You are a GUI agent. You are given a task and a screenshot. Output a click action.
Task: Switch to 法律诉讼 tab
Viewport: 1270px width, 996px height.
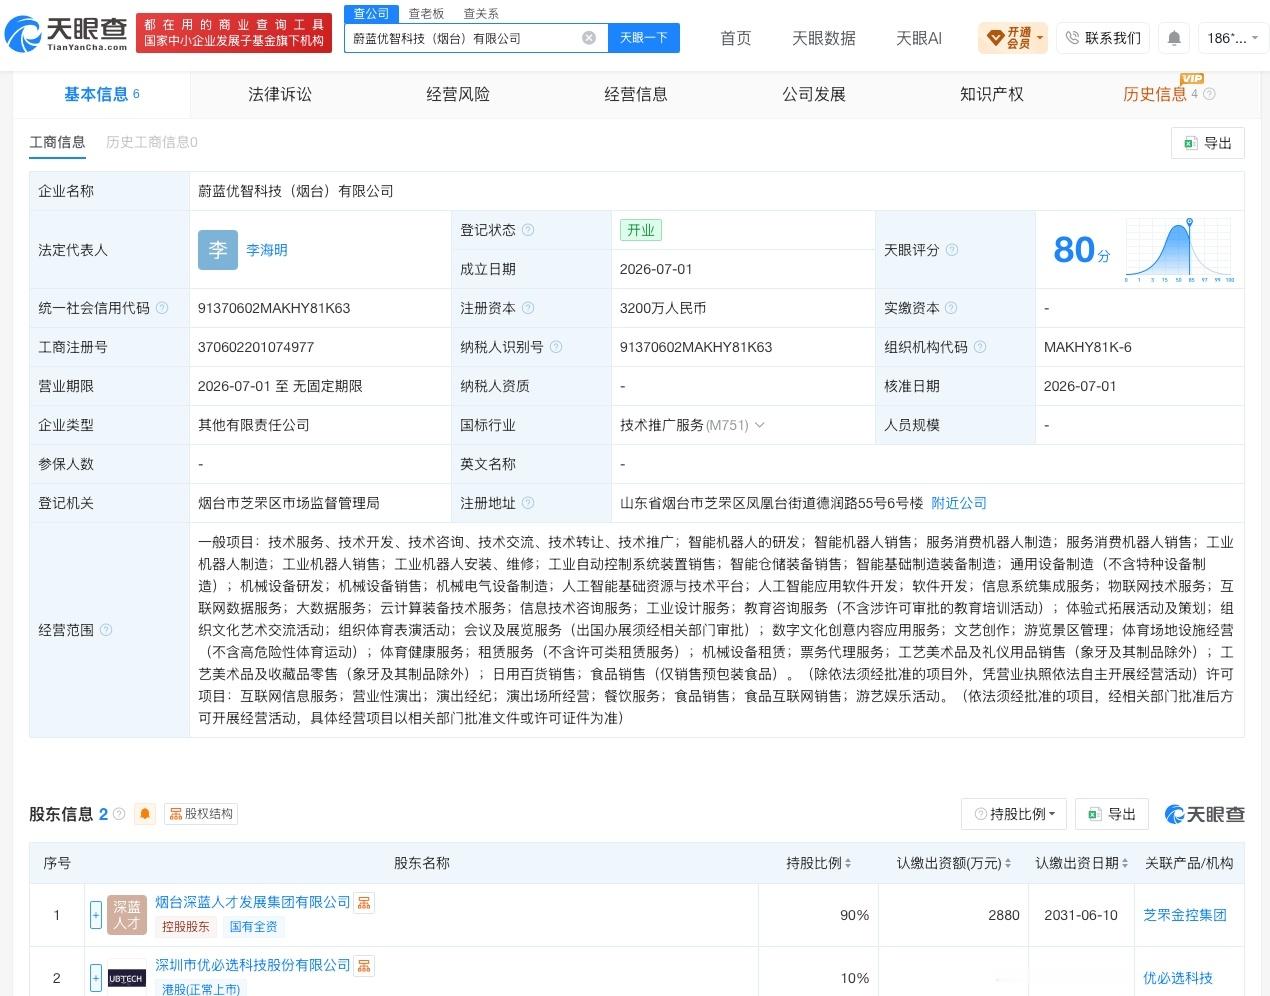[x=279, y=94]
